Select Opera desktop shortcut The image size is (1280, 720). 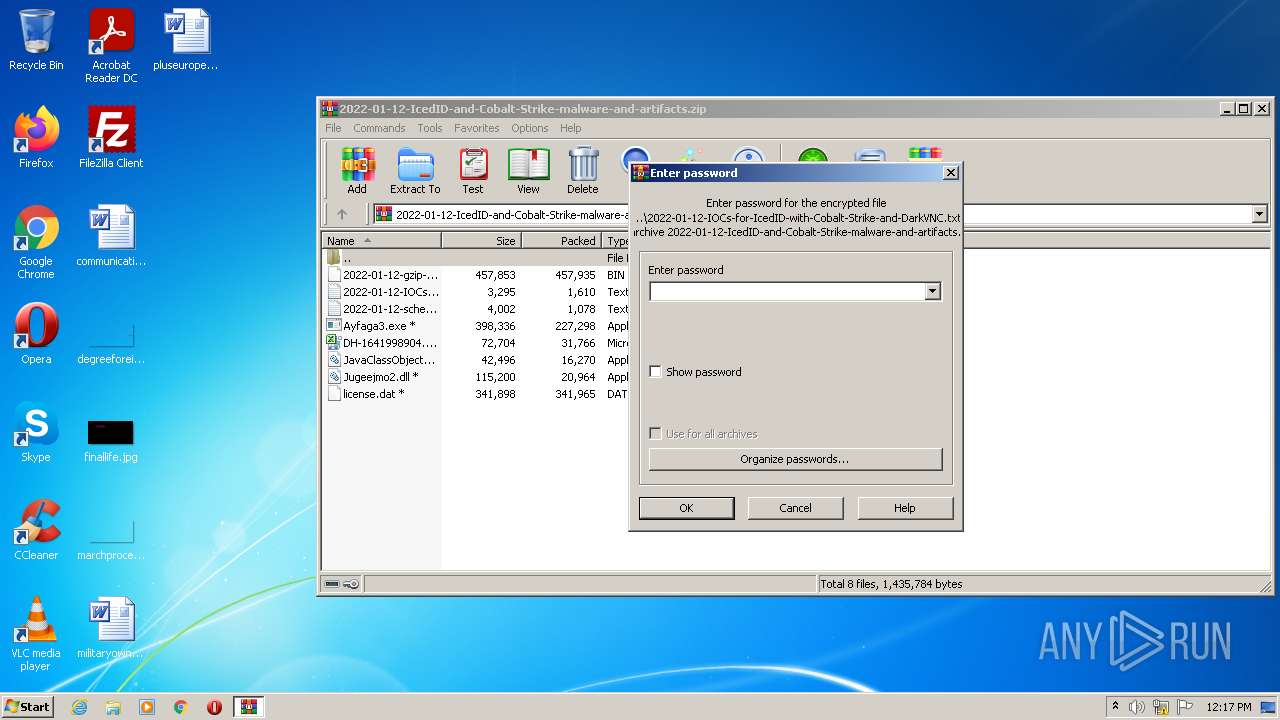[x=36, y=334]
